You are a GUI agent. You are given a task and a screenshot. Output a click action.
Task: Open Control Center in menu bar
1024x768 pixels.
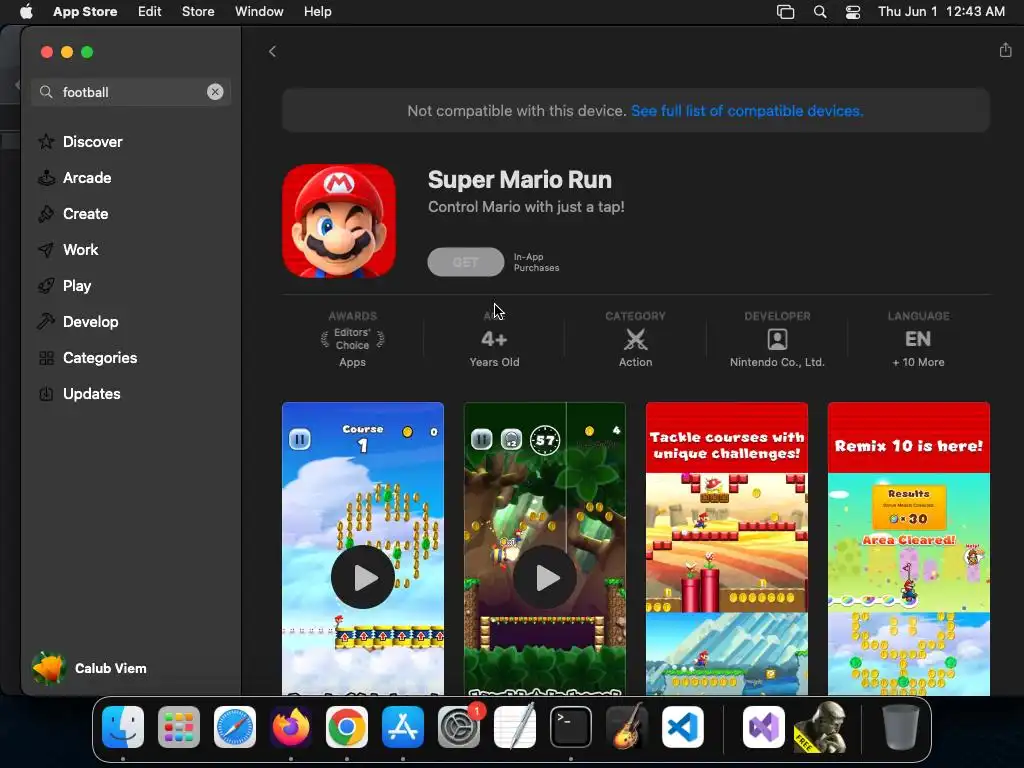pos(853,12)
